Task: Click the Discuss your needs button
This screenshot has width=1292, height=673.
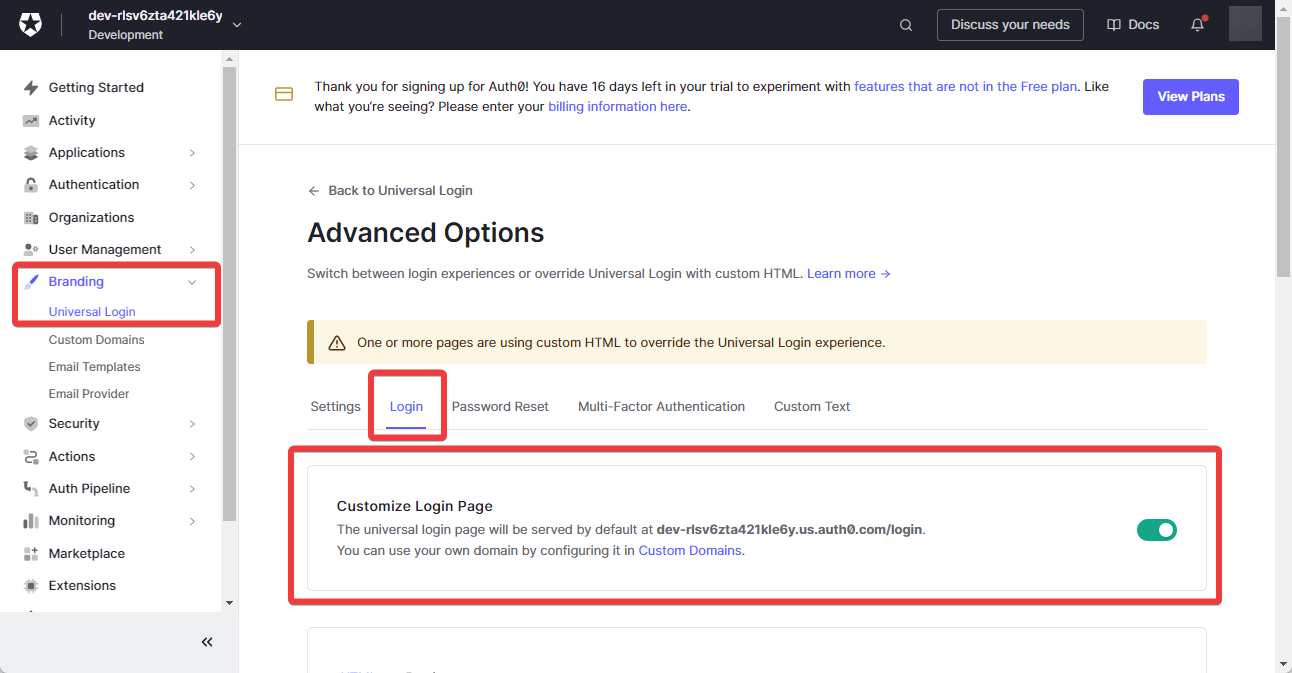Action: pyautogui.click(x=1010, y=25)
